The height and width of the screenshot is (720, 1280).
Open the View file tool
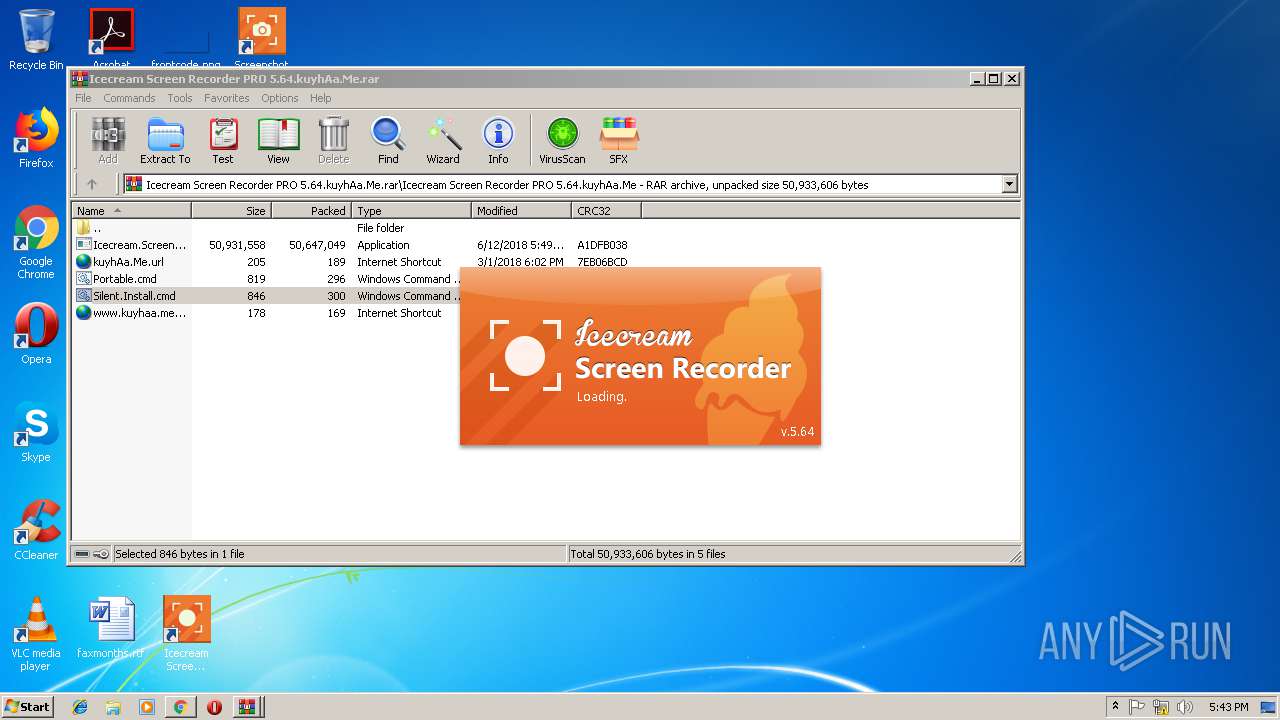[278, 141]
